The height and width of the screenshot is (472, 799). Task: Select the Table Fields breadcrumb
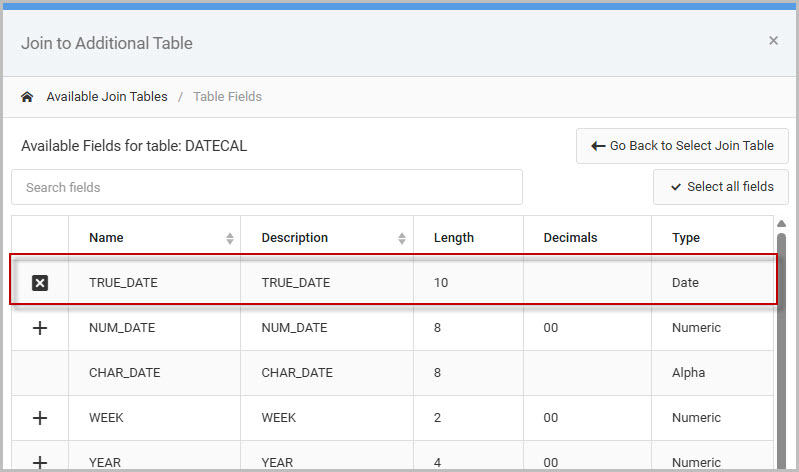(227, 97)
